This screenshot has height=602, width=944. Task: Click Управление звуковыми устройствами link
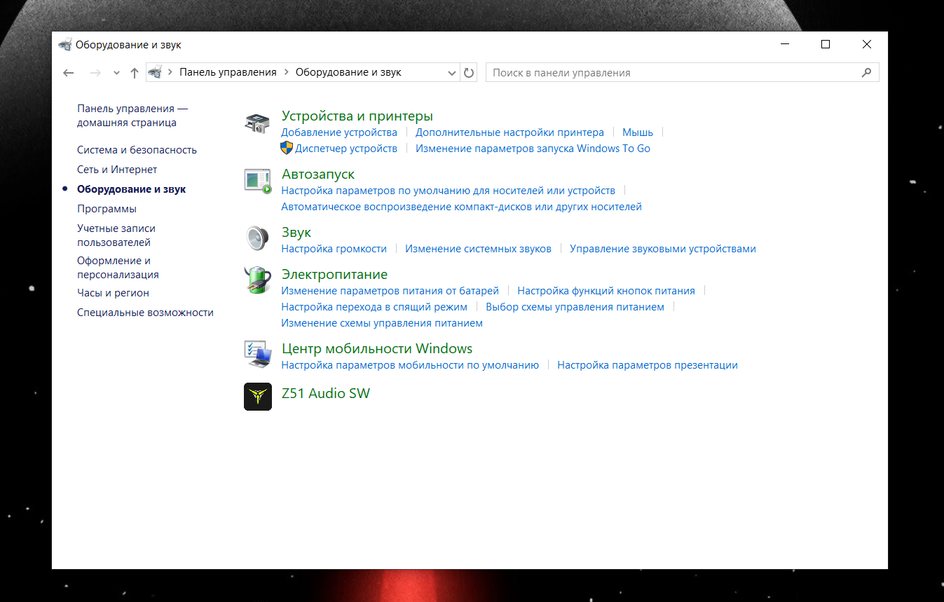click(663, 249)
